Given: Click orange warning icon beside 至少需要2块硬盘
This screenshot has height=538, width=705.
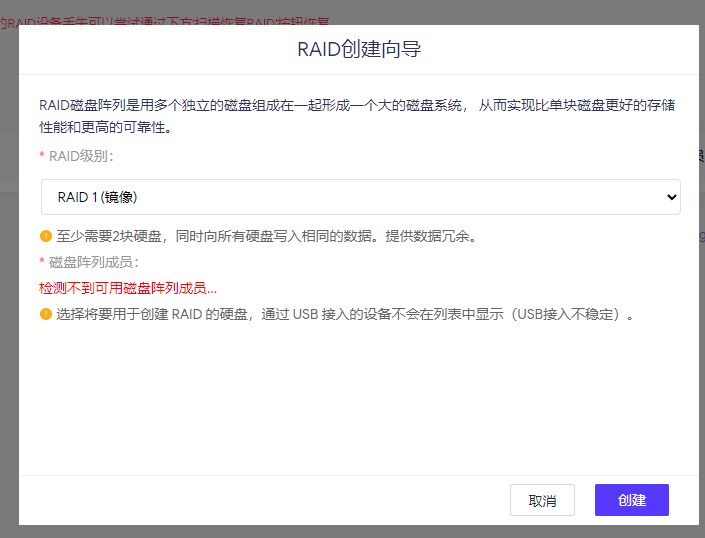Looking at the screenshot, I should (45, 237).
